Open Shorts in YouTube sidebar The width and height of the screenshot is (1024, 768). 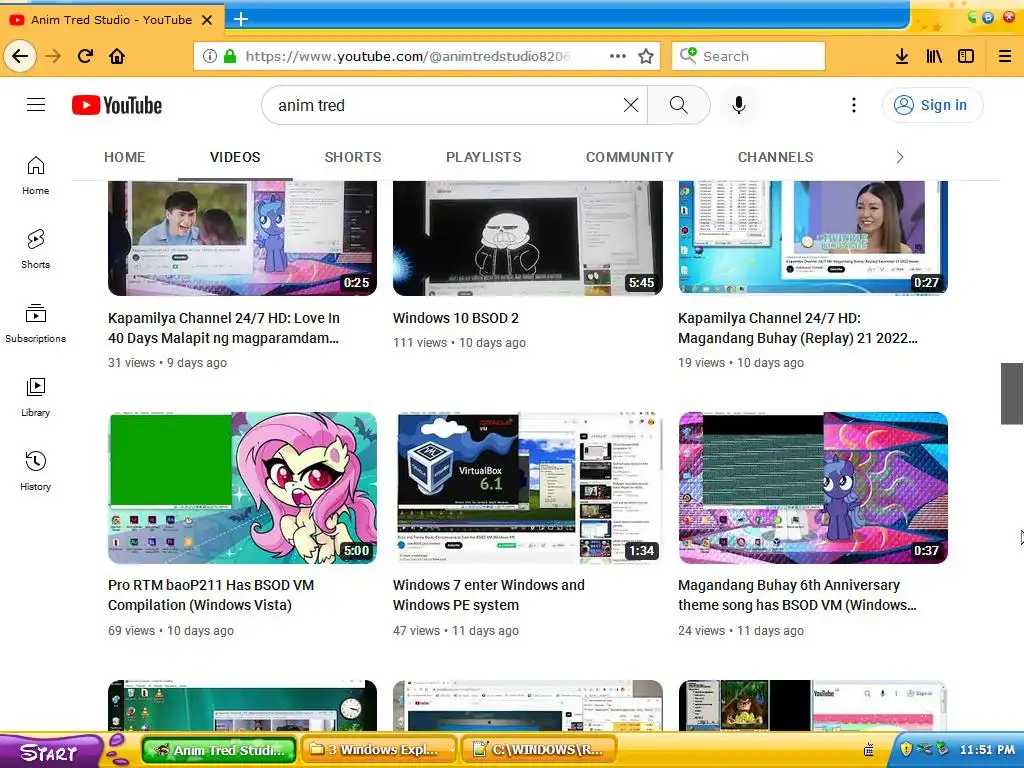point(35,249)
